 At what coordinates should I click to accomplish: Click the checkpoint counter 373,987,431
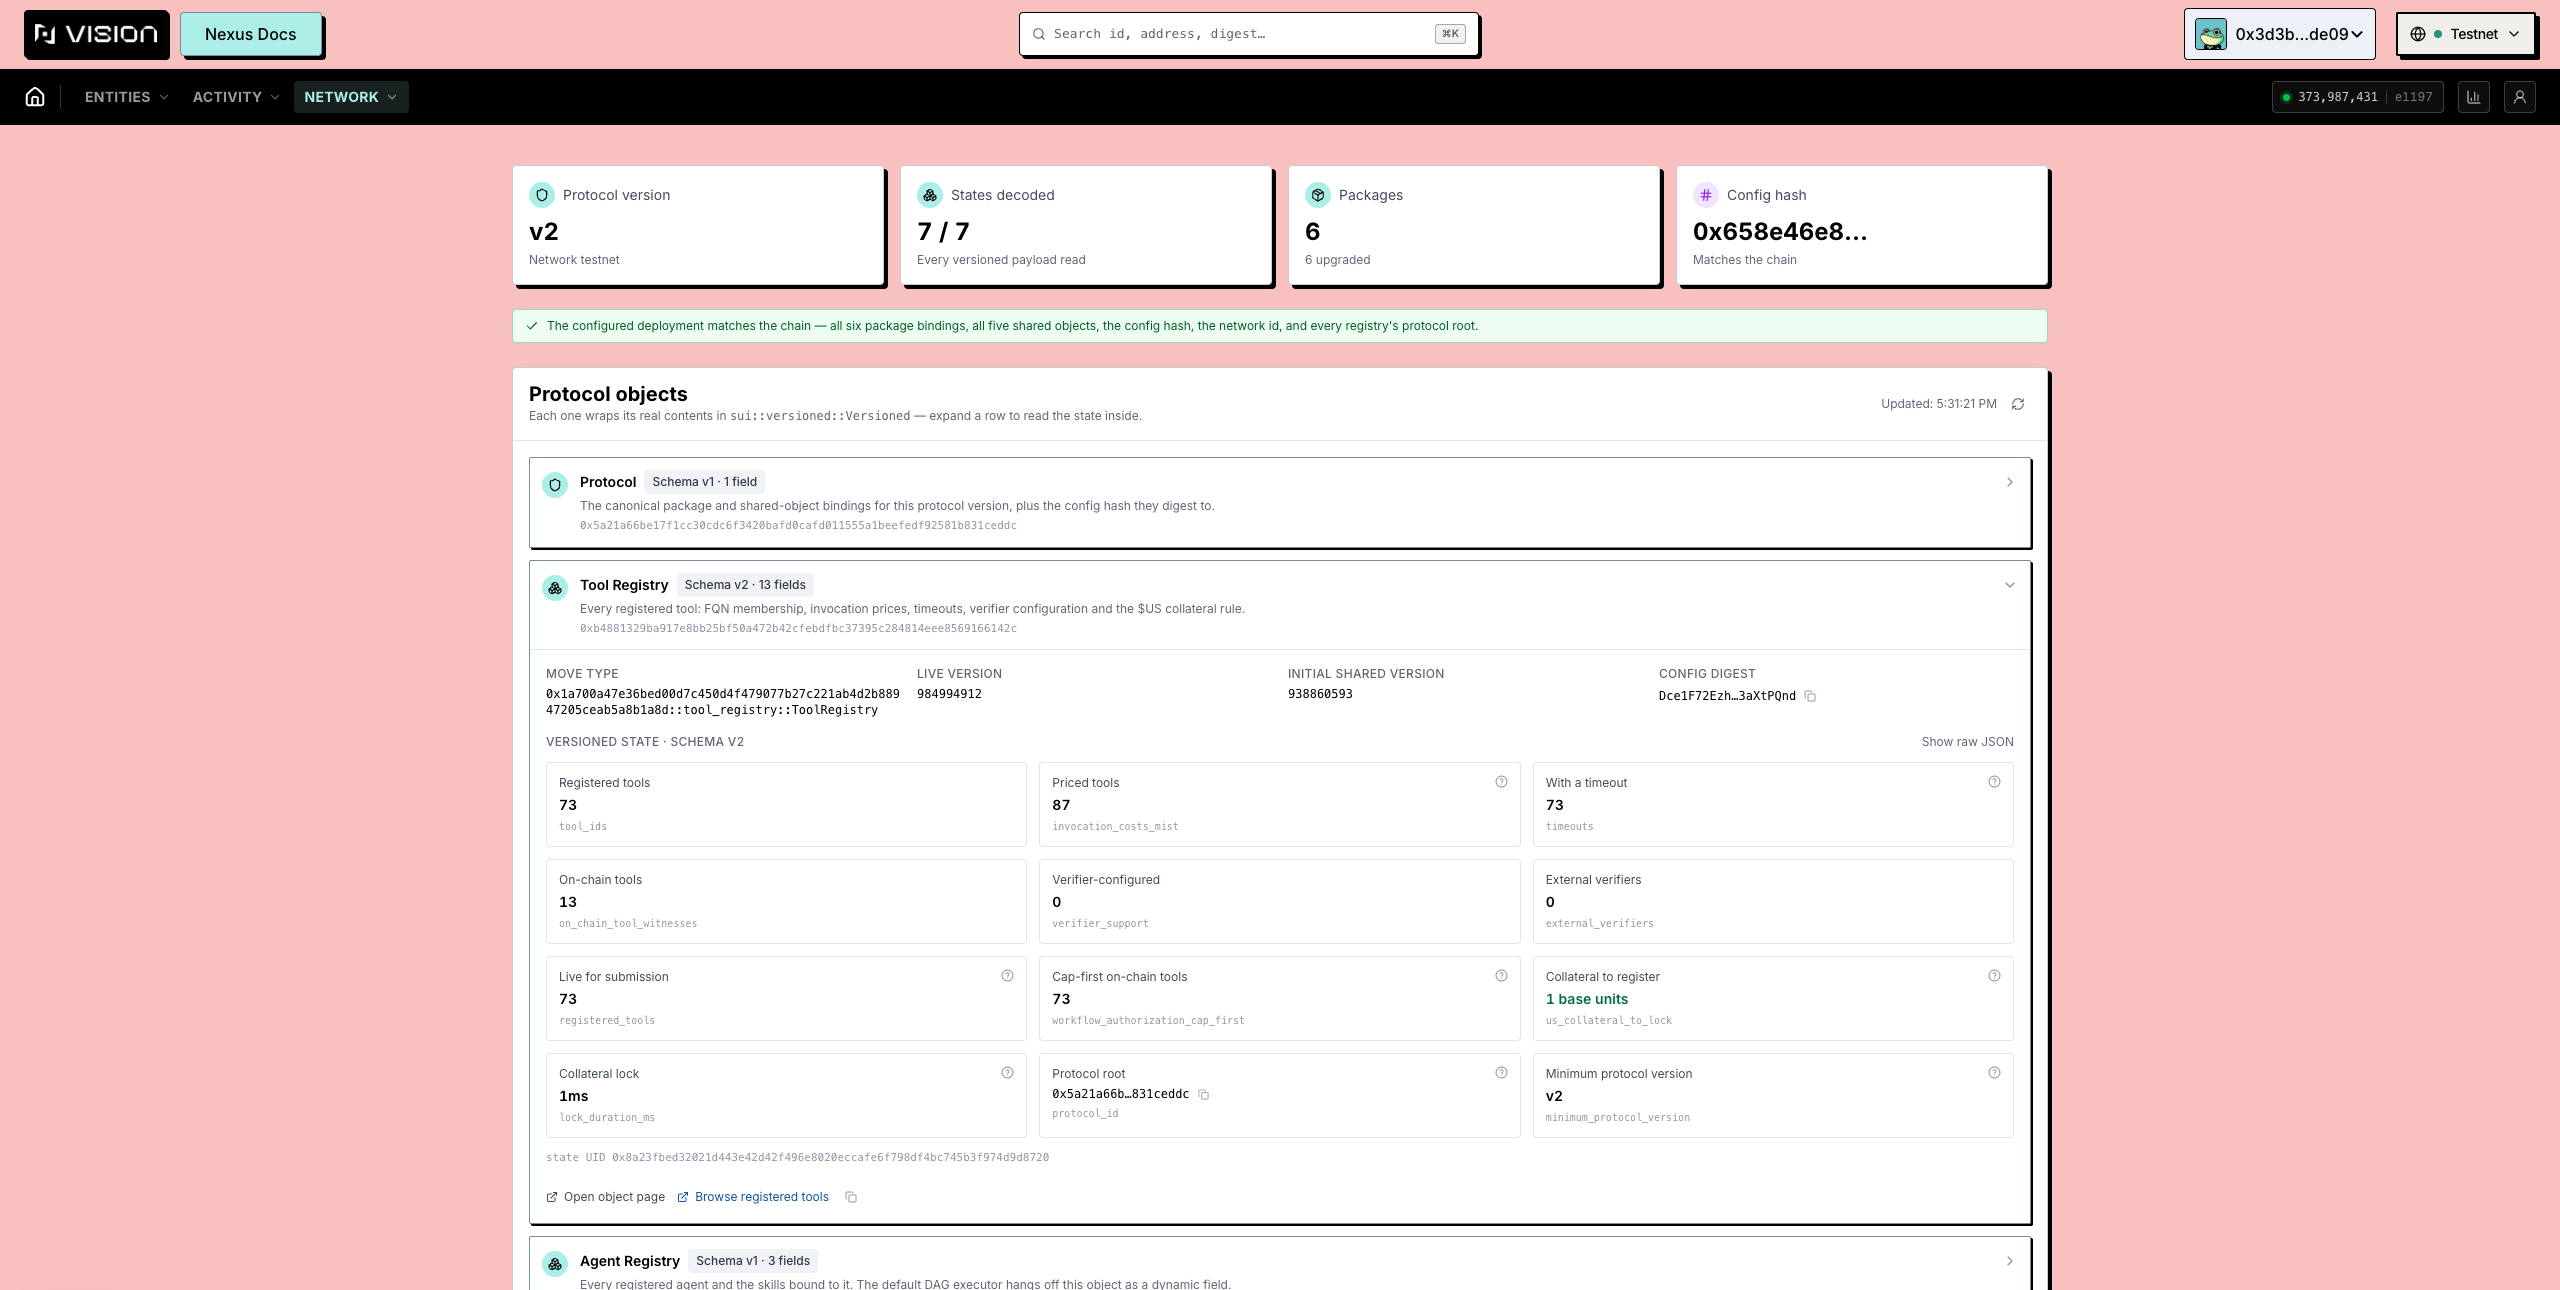point(2337,97)
